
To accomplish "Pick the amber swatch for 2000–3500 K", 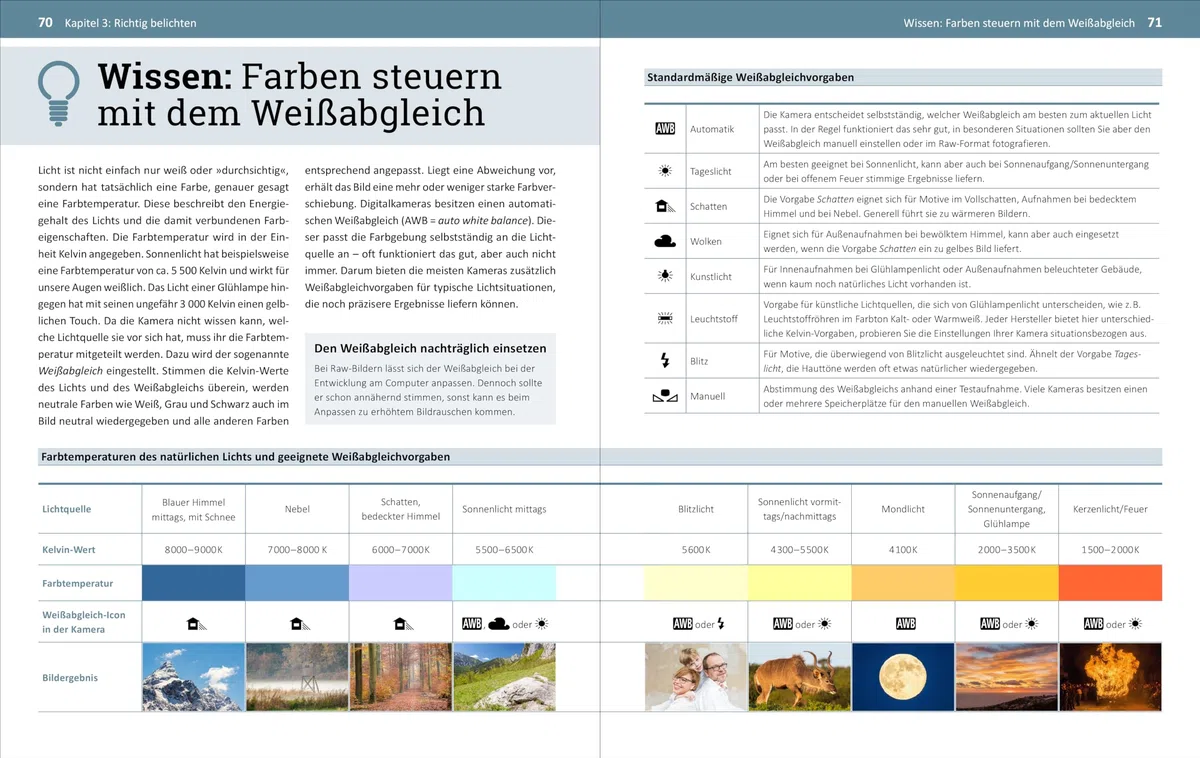I will click(1007, 583).
